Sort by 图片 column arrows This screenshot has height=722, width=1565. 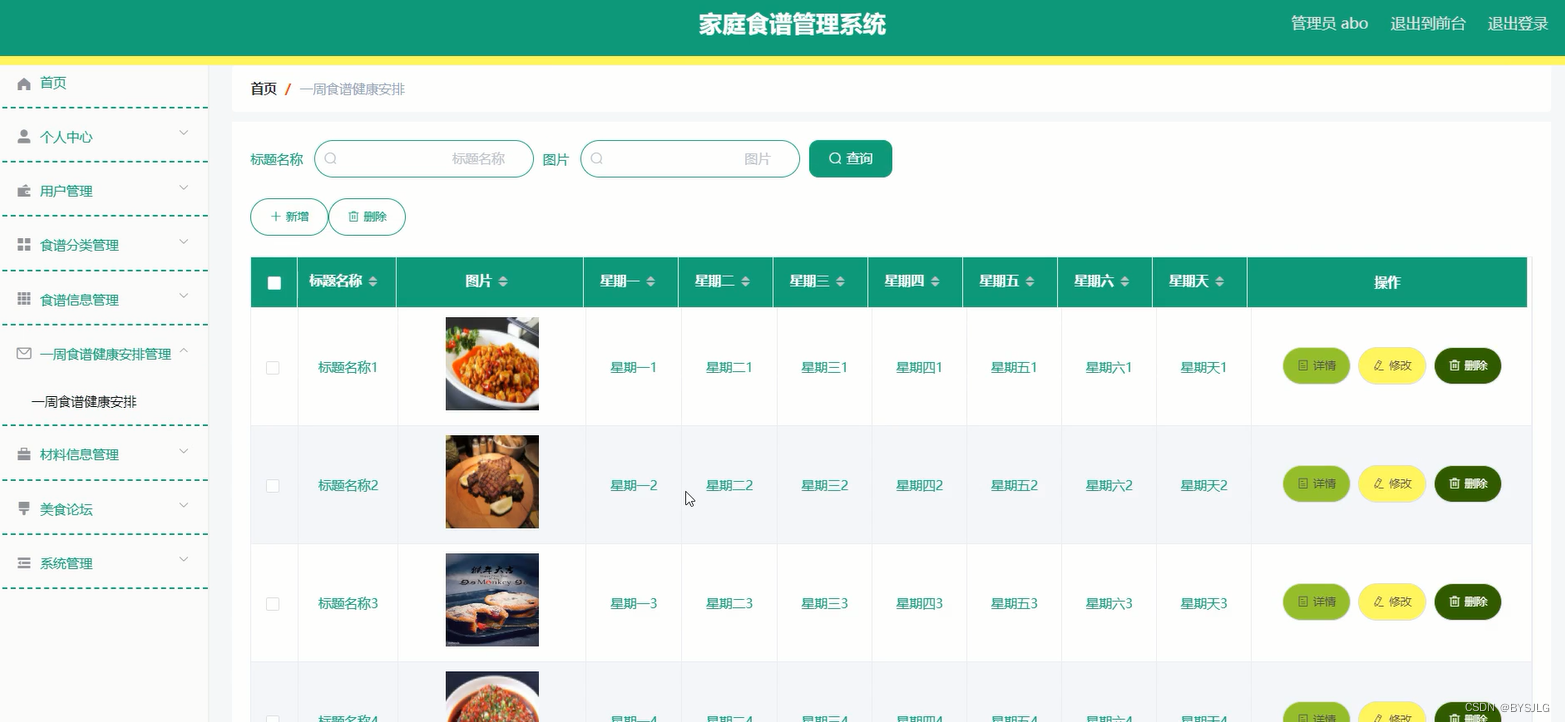coord(503,282)
